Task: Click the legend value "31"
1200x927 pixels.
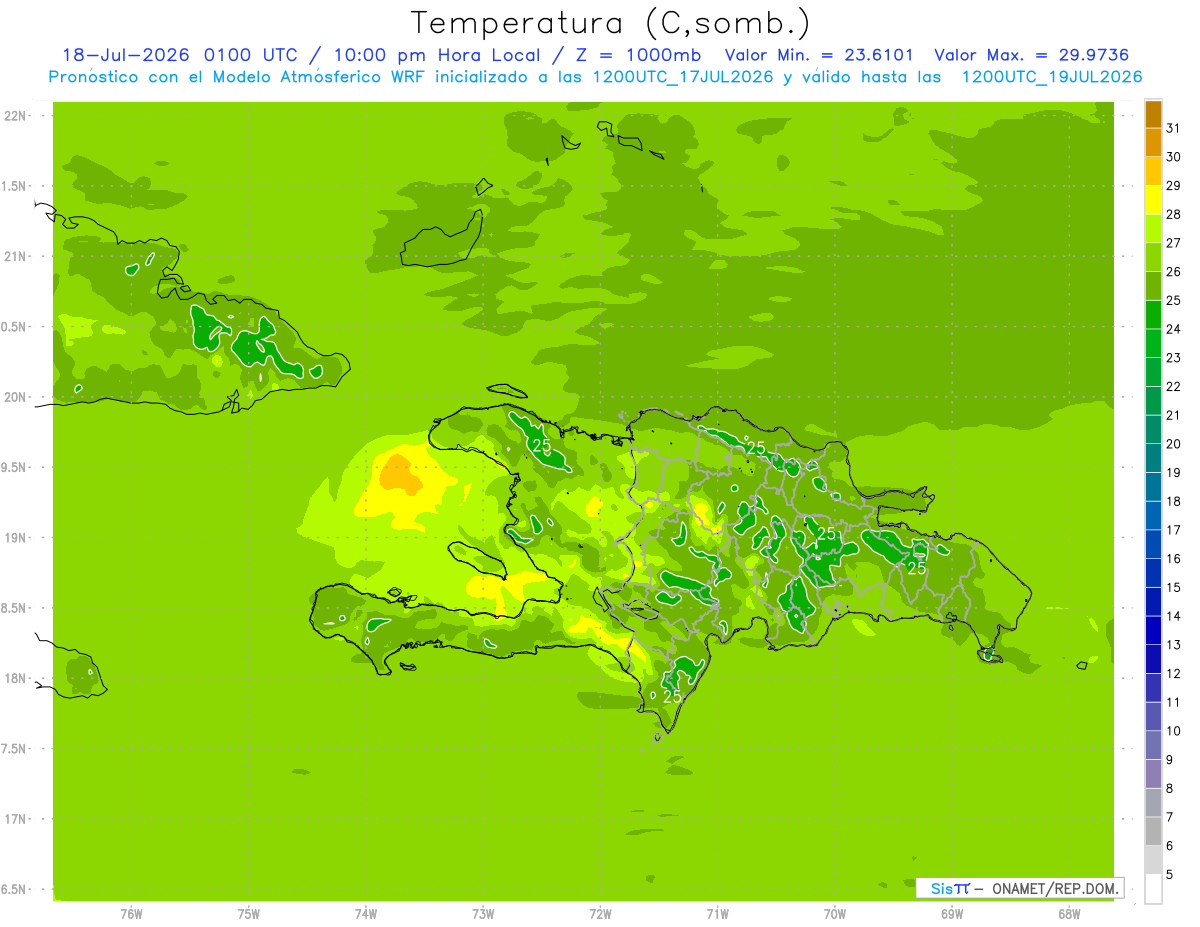Action: 1173,128
